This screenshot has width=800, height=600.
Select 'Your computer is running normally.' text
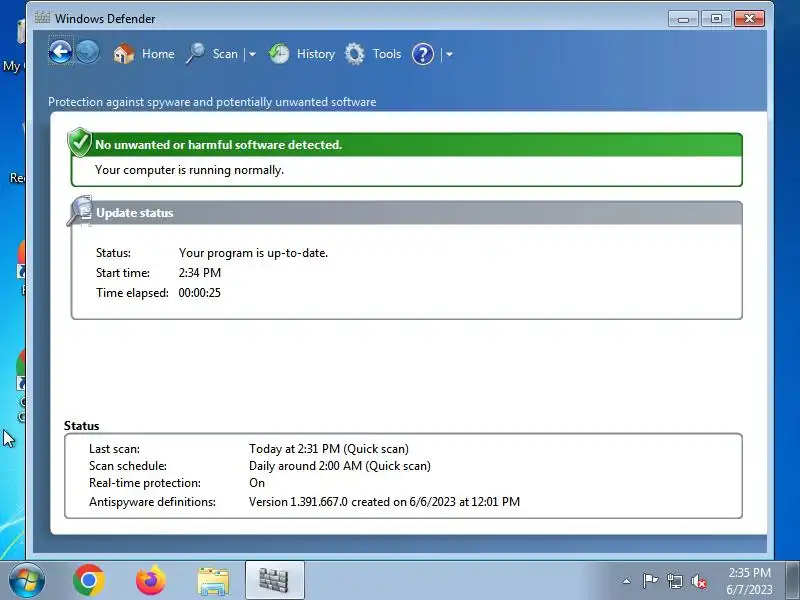(x=189, y=170)
